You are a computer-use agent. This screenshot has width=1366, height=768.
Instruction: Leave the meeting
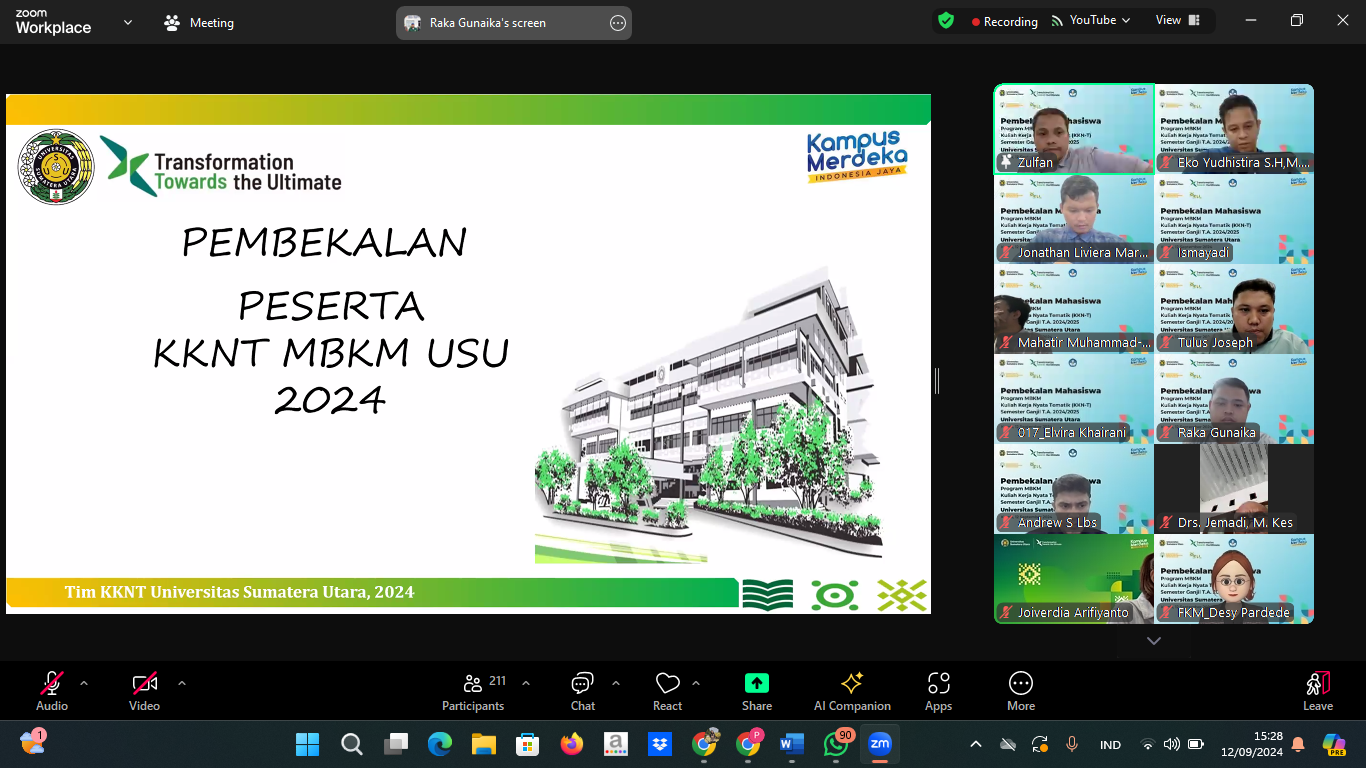coord(1318,692)
